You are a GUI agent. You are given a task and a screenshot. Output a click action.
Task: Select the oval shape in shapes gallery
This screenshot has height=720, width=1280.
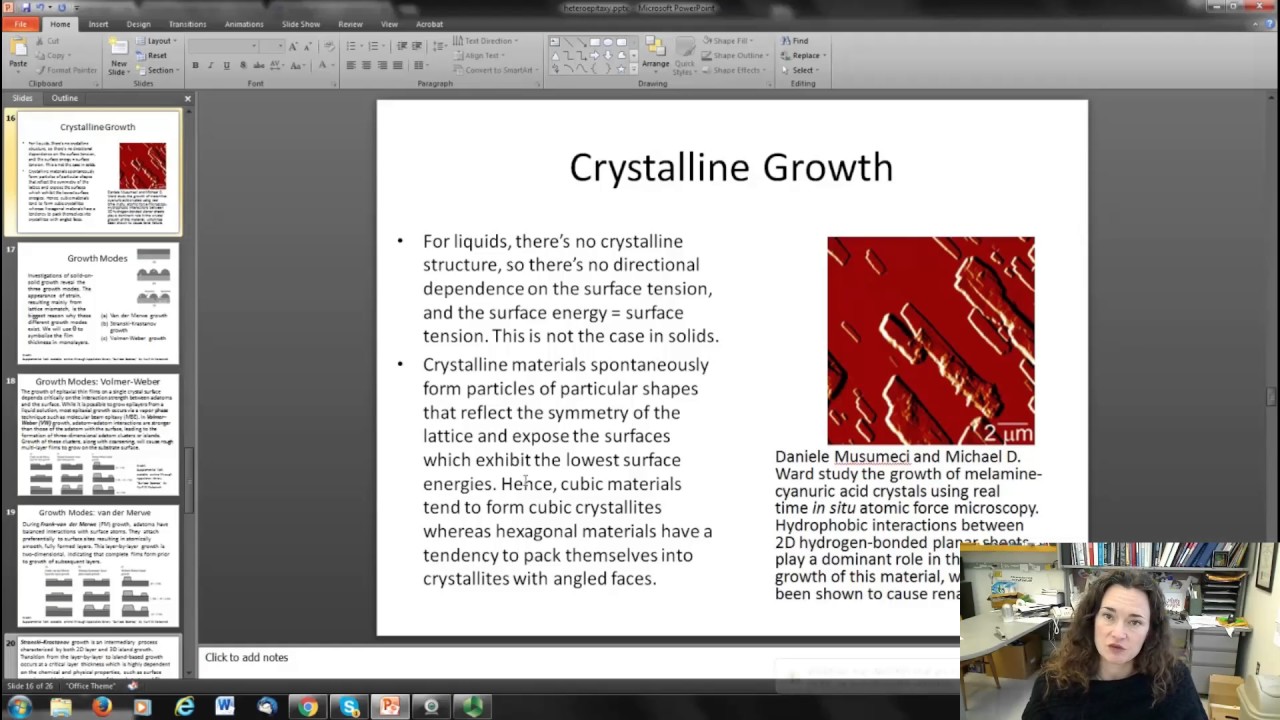(607, 43)
